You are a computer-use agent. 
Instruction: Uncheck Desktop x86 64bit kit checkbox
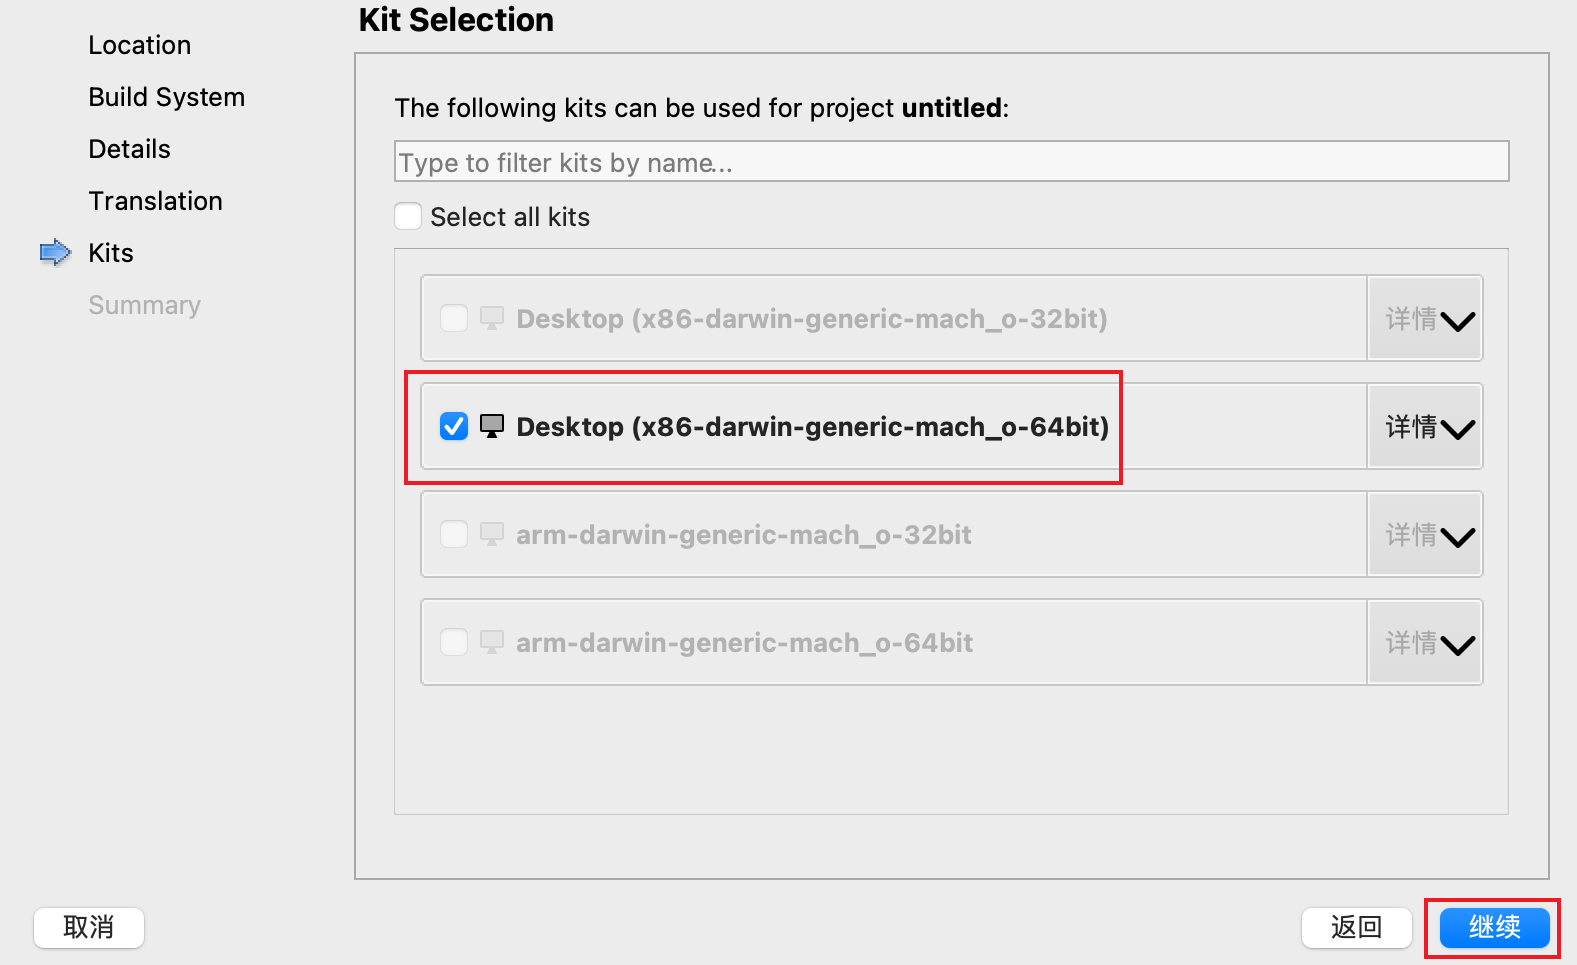(x=454, y=427)
